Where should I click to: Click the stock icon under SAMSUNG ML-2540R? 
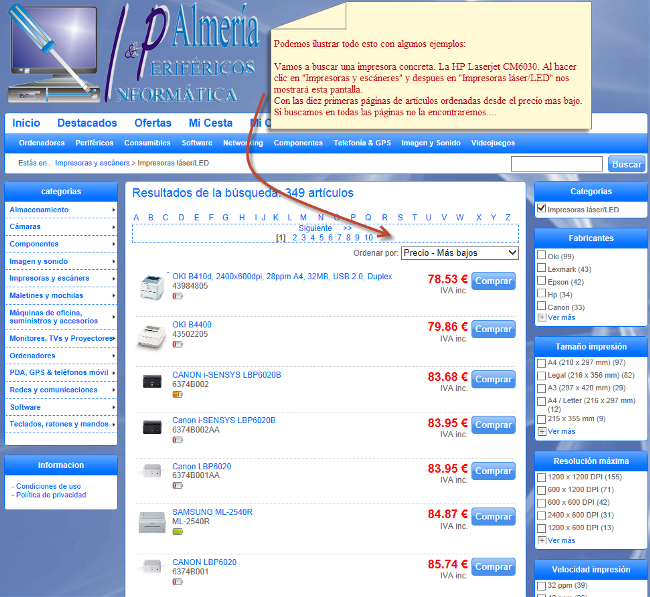point(178,531)
